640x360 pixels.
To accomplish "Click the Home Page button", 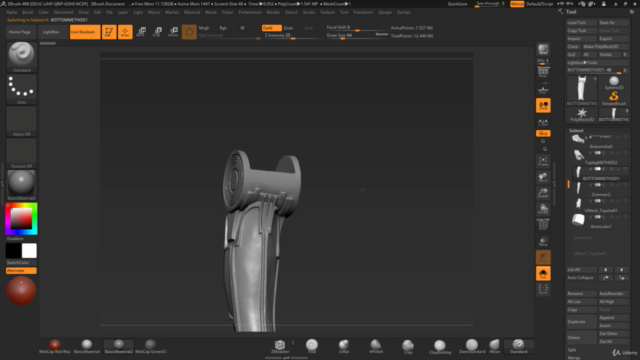I will (x=20, y=32).
